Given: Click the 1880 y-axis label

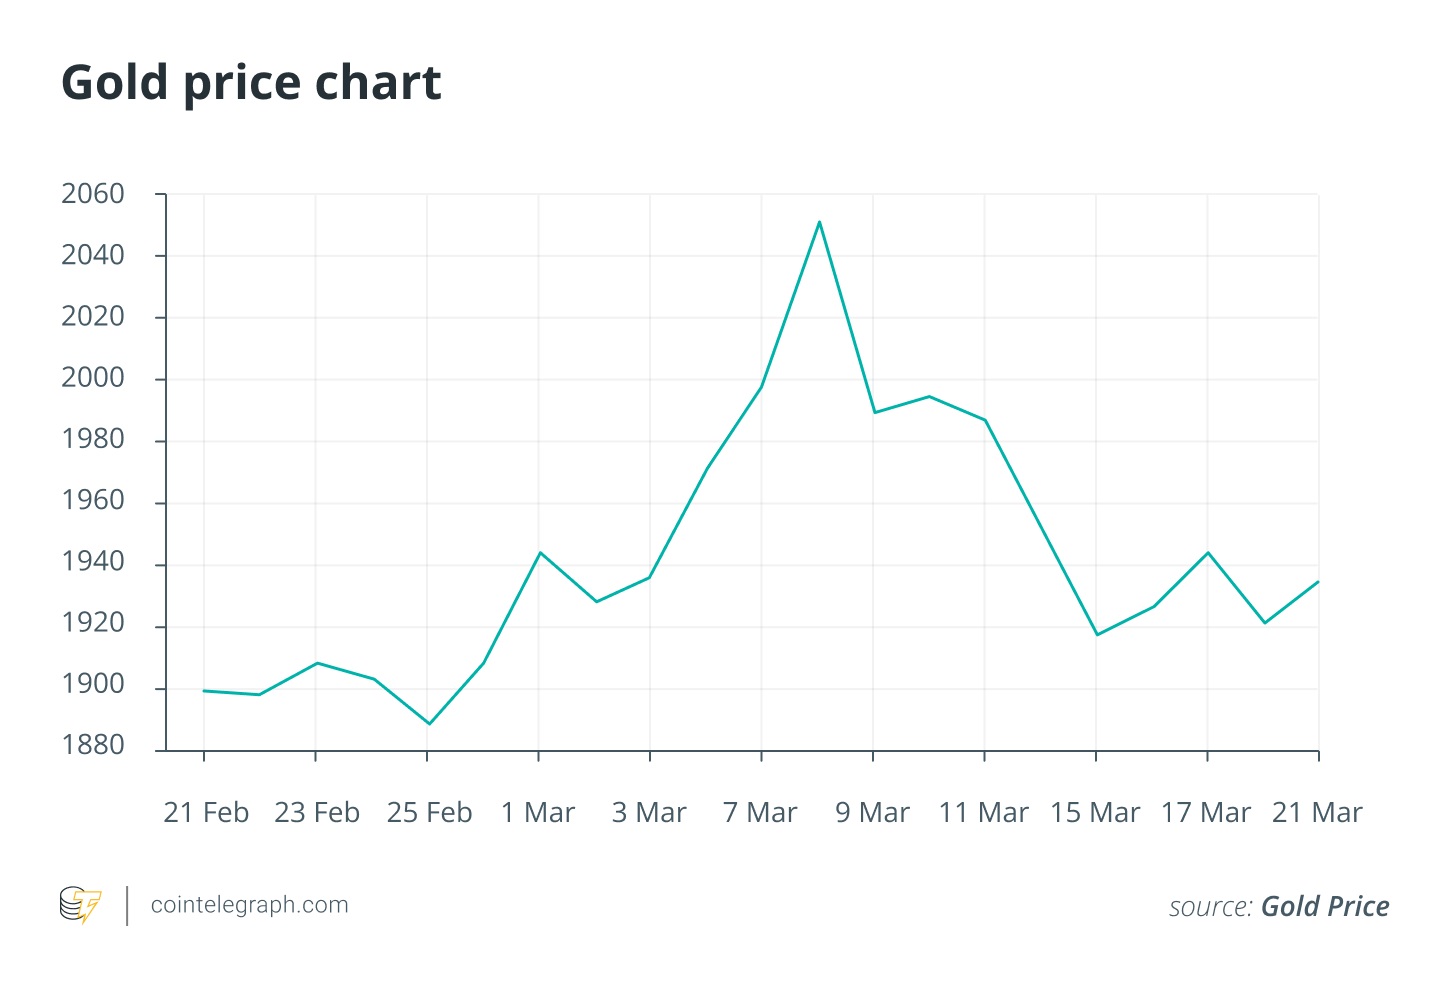Looking at the screenshot, I should point(93,745).
